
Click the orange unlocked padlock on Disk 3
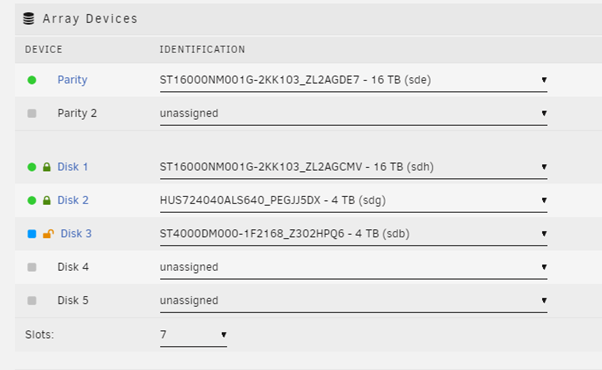[x=48, y=233]
